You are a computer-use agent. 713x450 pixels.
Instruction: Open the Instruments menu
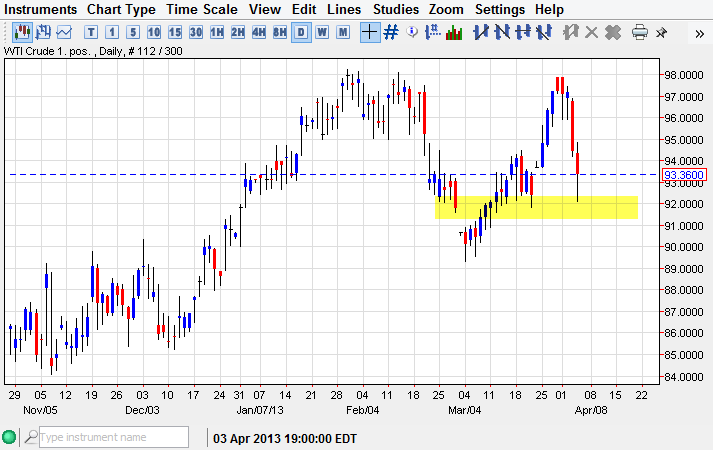click(x=41, y=9)
